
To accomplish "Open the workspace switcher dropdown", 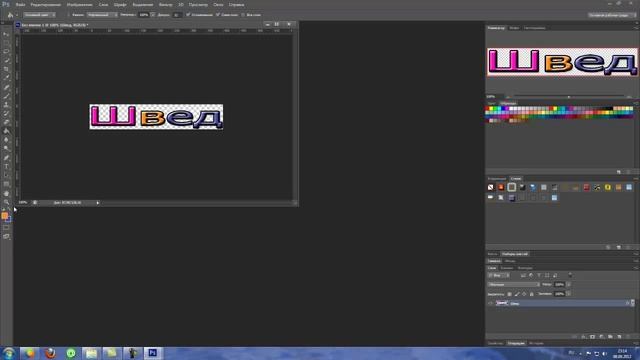I will point(612,15).
